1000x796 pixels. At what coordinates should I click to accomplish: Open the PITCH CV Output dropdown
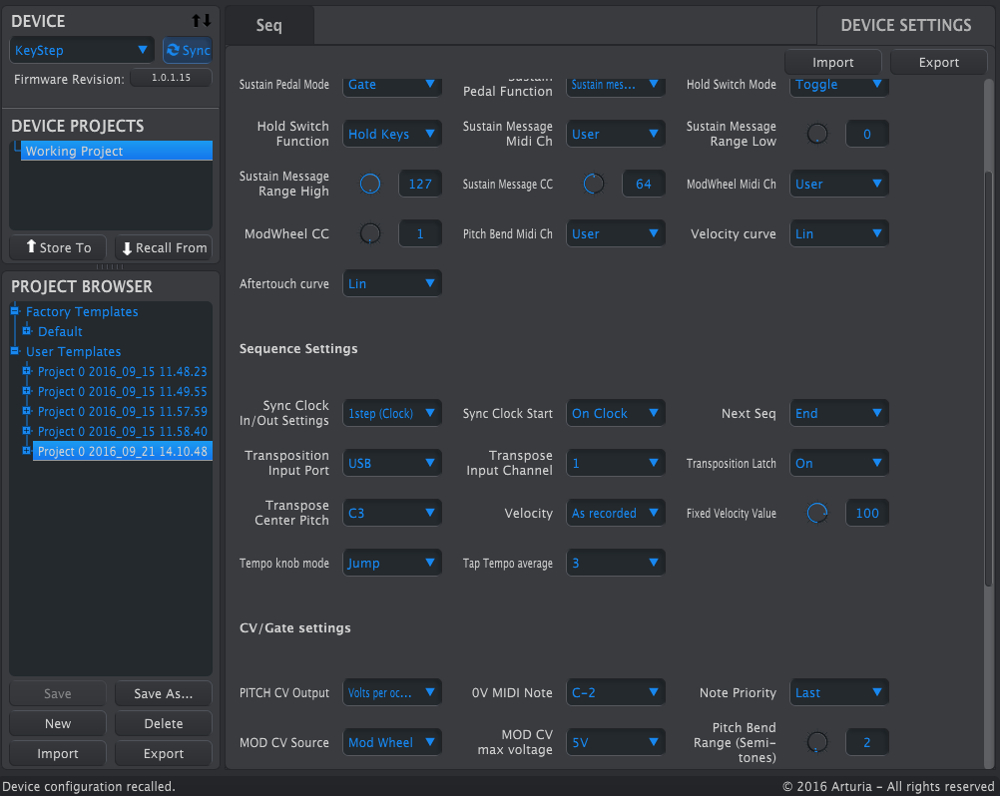[392, 691]
